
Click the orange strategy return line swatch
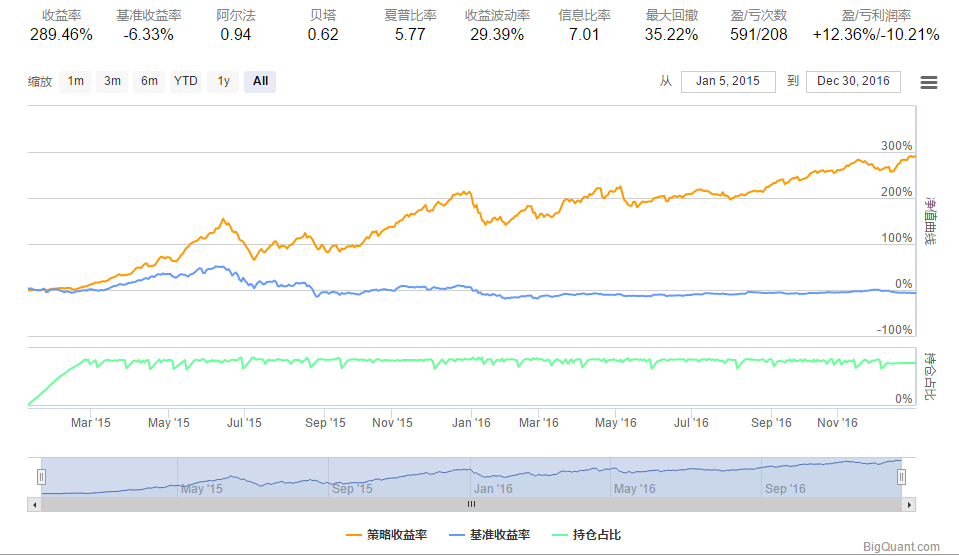click(353, 535)
